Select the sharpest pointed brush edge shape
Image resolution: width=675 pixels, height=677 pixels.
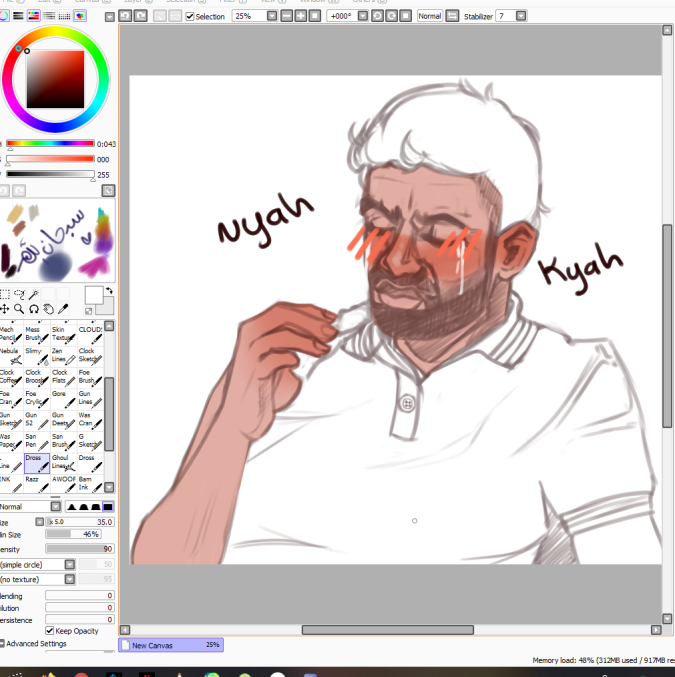tap(72, 506)
